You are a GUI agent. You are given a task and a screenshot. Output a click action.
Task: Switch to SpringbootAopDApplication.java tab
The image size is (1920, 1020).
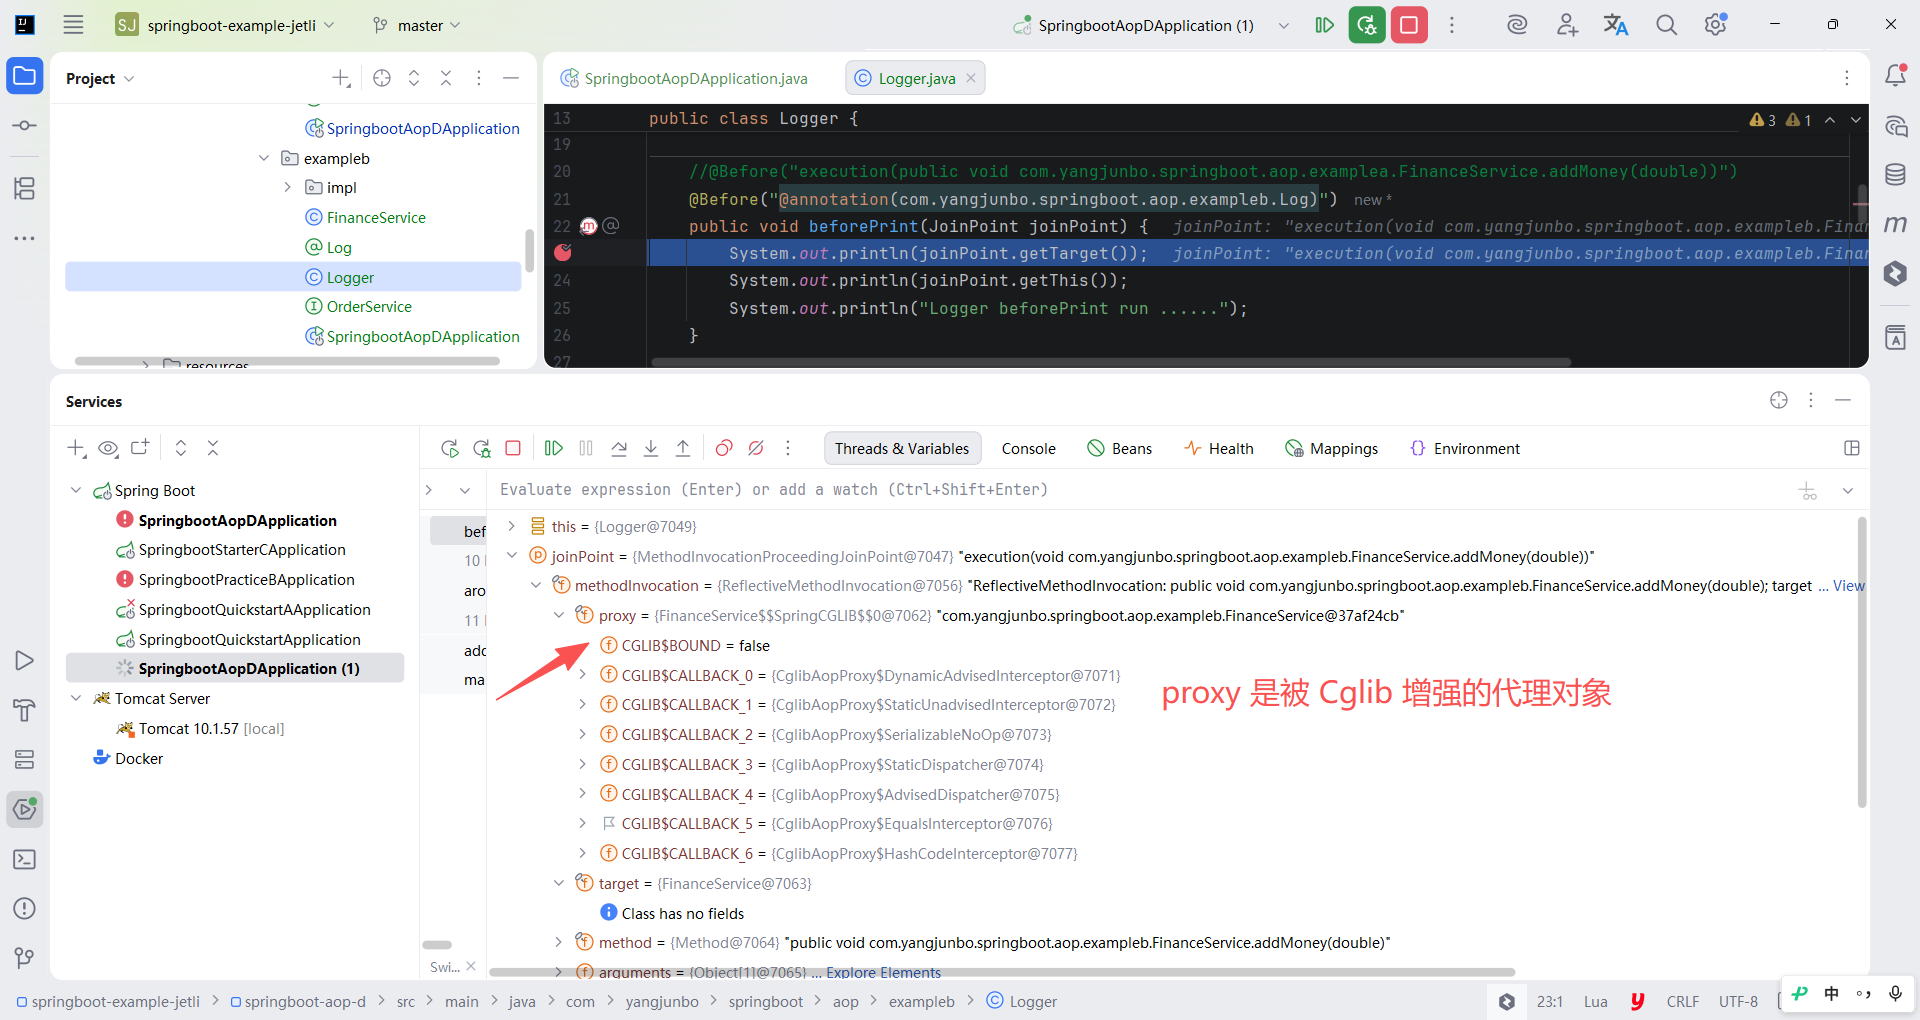pyautogui.click(x=685, y=78)
